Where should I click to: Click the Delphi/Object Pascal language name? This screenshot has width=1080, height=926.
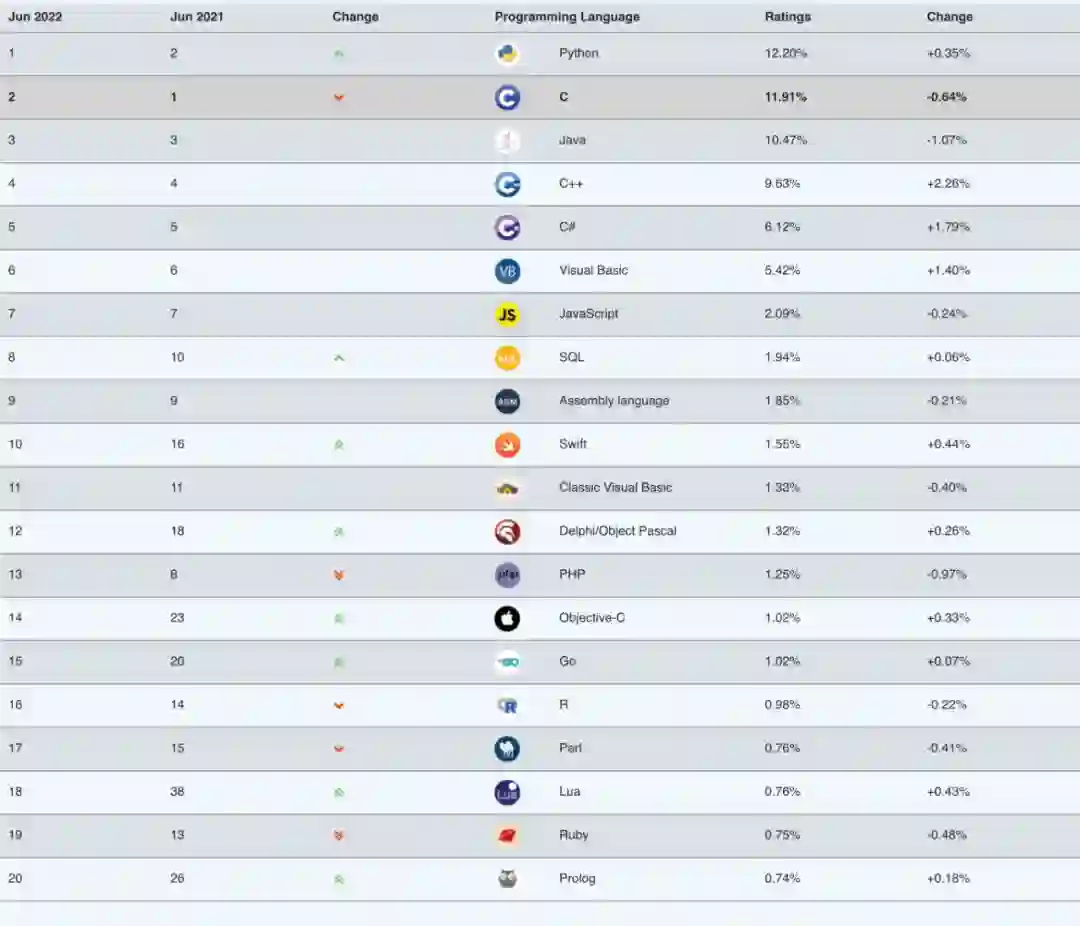(617, 531)
